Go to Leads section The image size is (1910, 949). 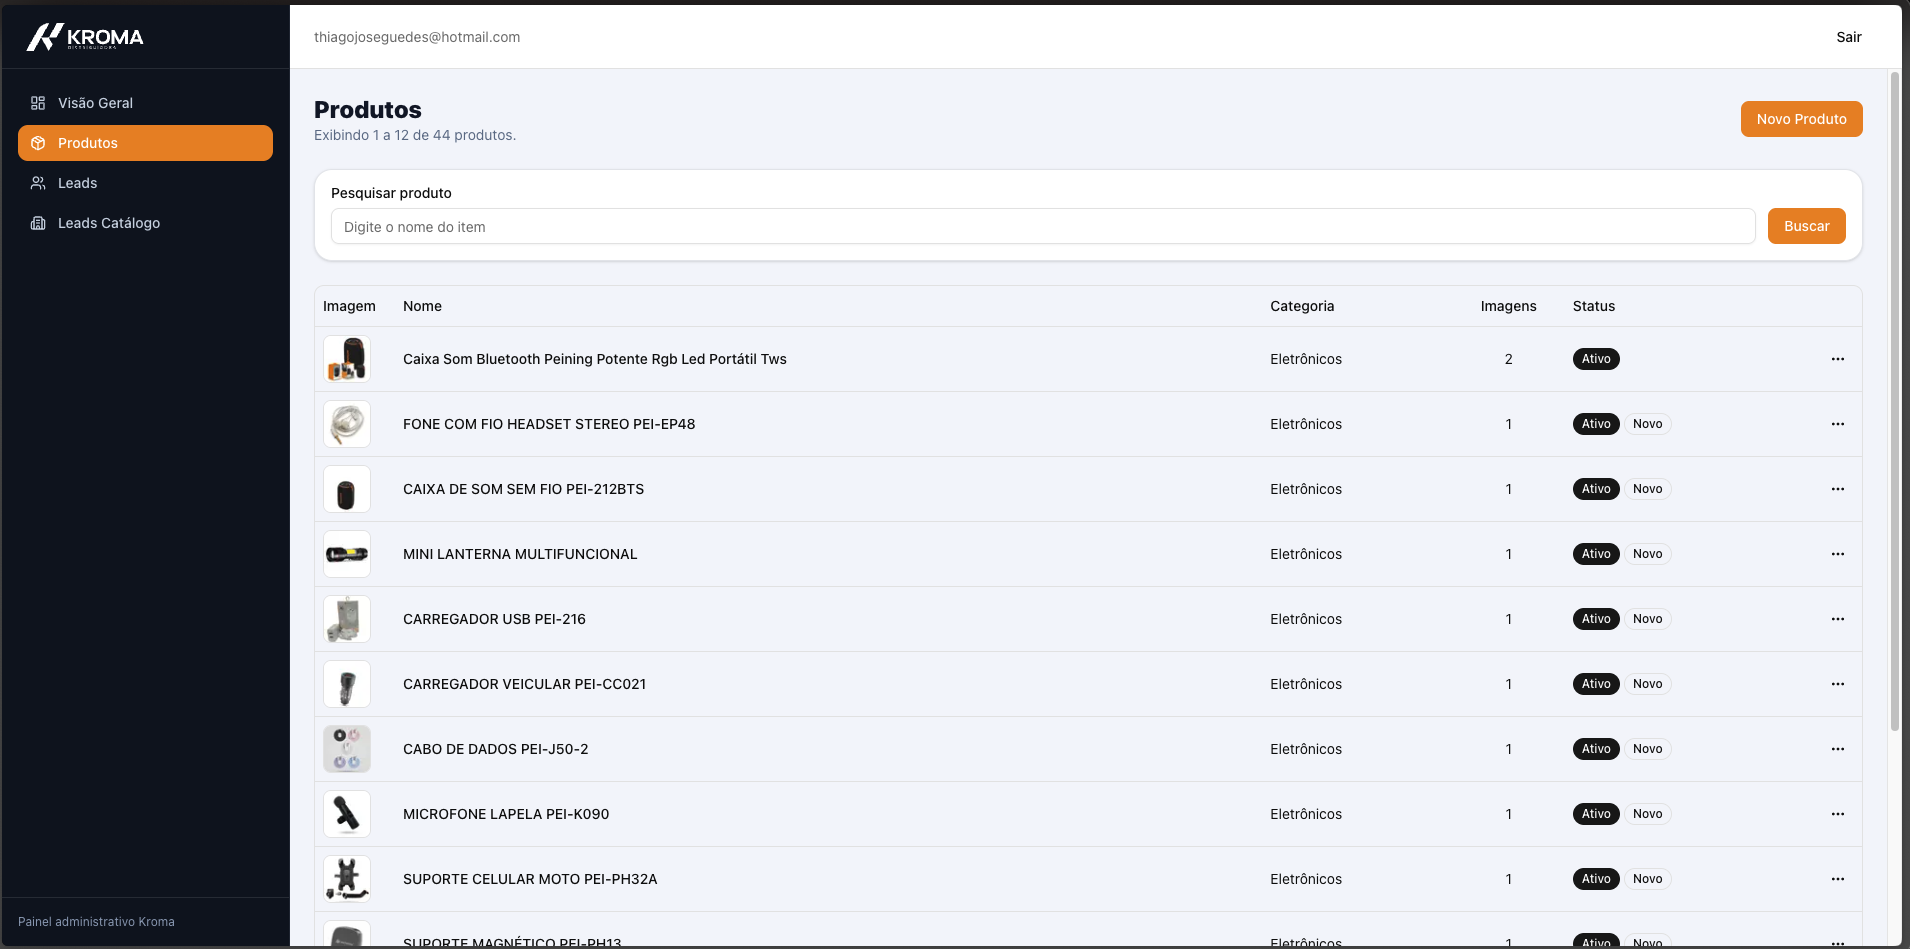pos(145,183)
